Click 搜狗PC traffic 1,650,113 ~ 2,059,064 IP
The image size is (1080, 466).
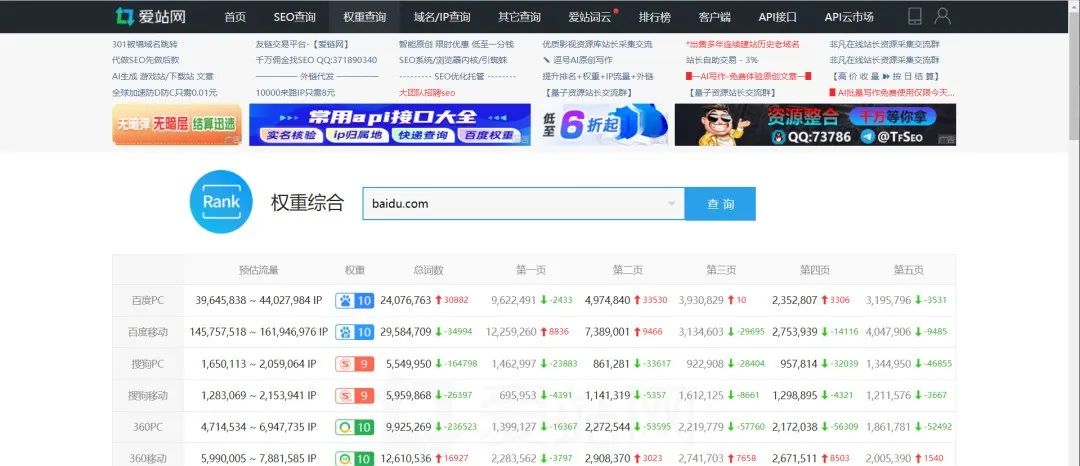258,363
